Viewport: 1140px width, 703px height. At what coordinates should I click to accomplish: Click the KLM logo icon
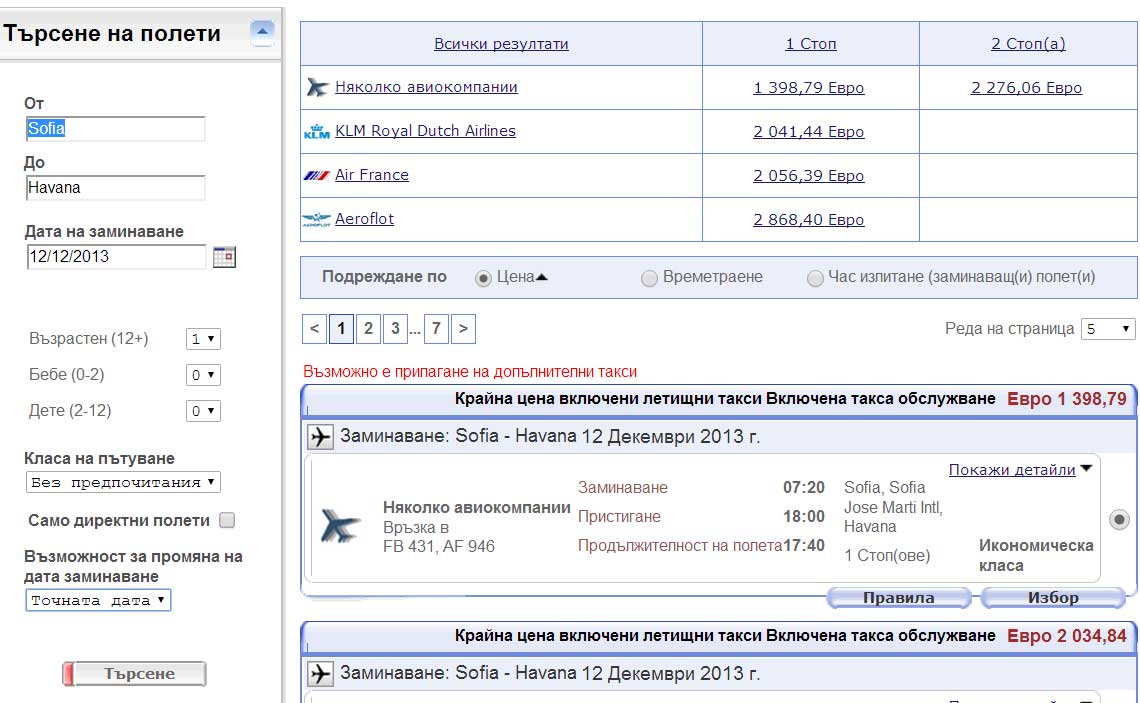click(x=317, y=132)
